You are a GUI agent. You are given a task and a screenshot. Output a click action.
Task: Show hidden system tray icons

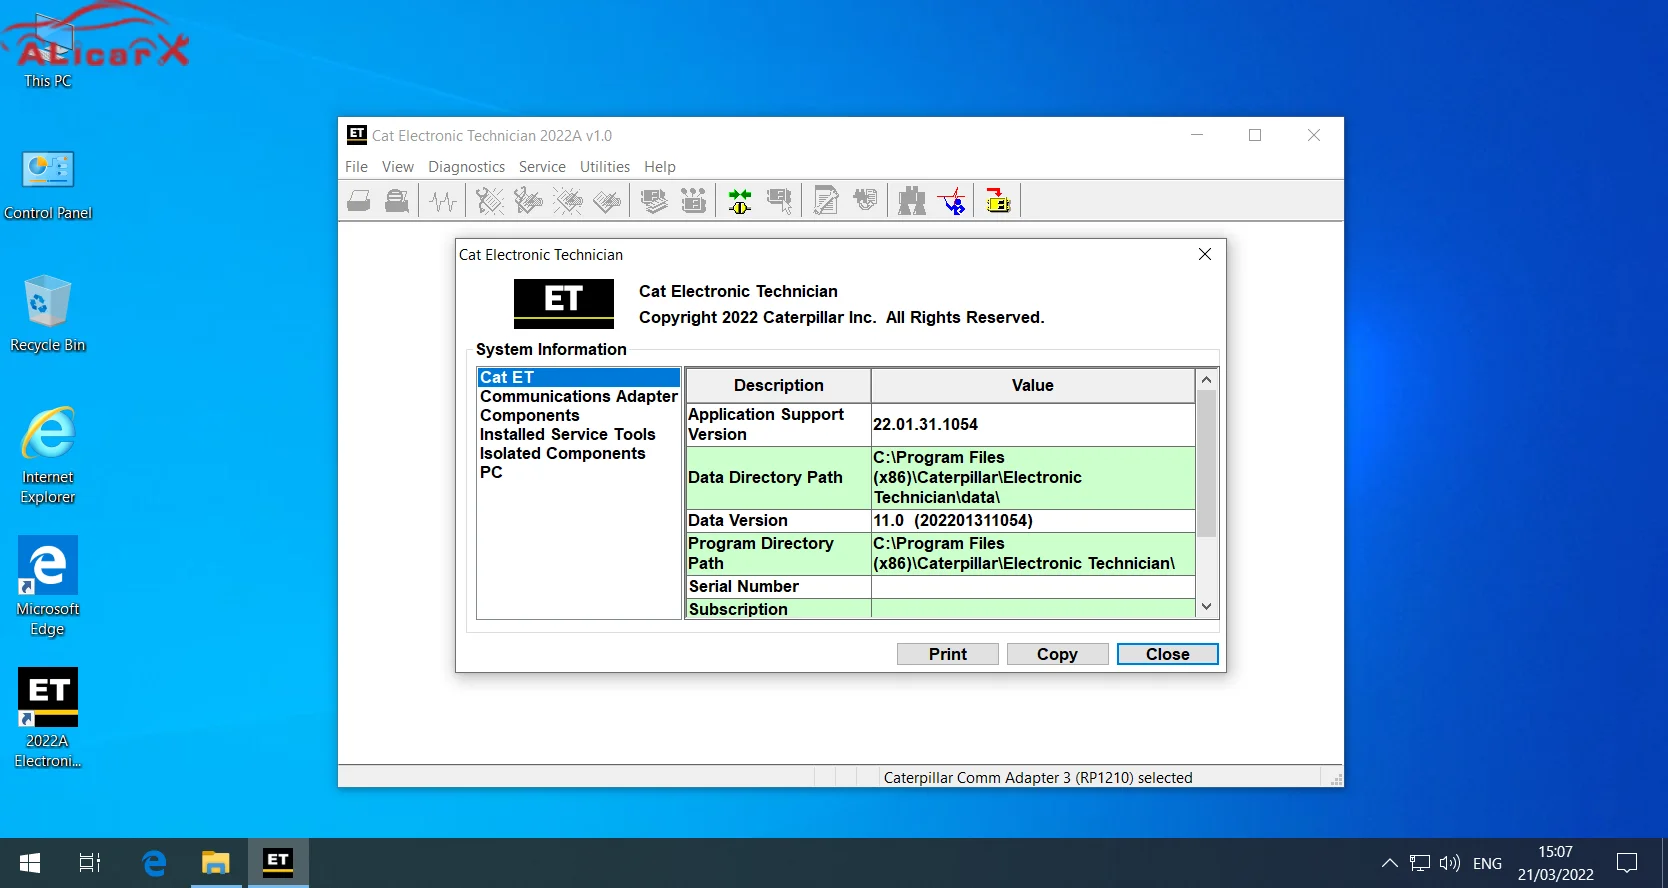pyautogui.click(x=1389, y=863)
